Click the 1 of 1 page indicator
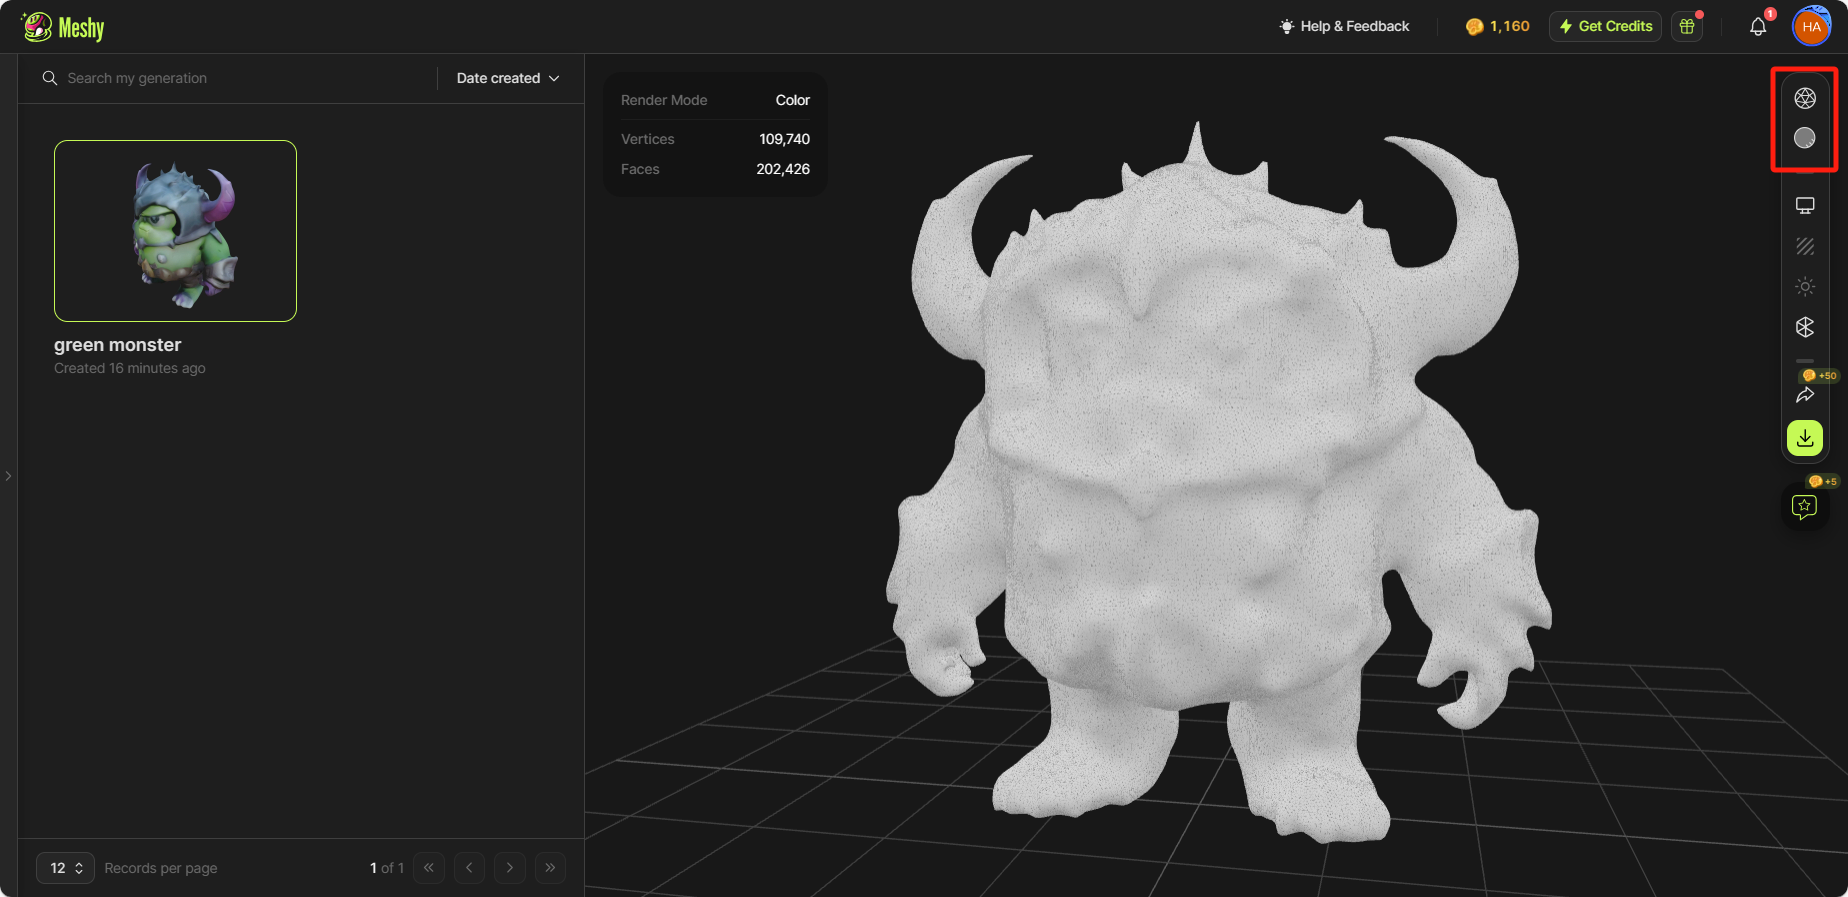The width and height of the screenshot is (1848, 897). tap(387, 868)
